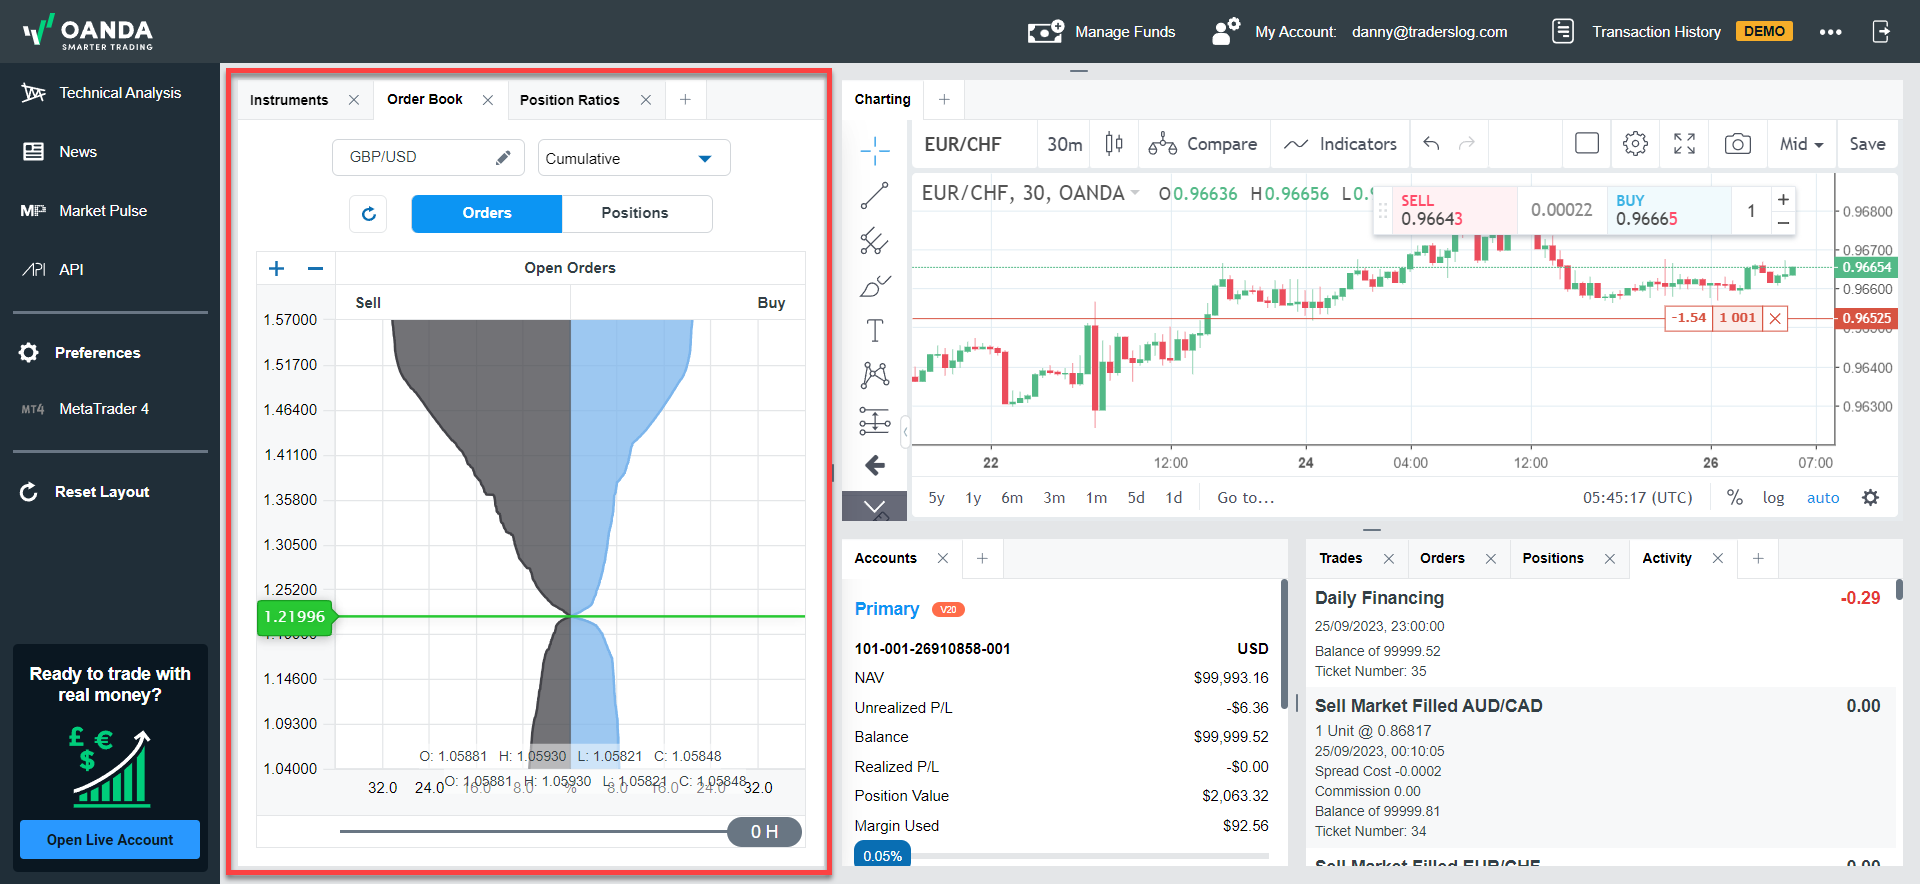Screen dimensions: 1920x884
Task: Open the Compare symbols tool
Action: coord(1202,144)
